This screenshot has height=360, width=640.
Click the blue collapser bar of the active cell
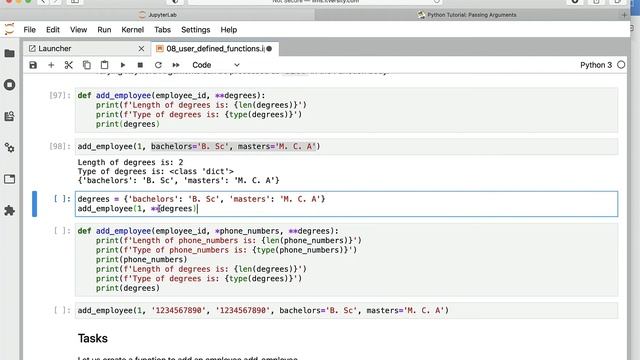click(34, 204)
